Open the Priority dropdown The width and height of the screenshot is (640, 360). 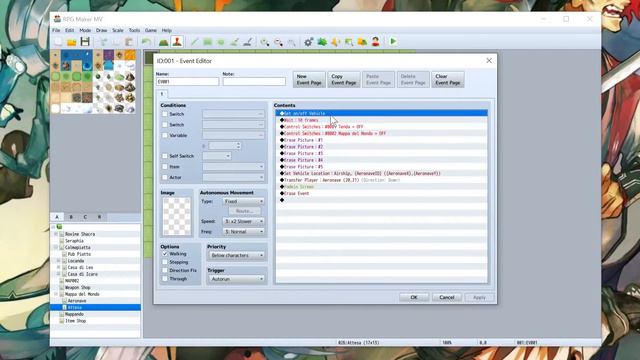(x=237, y=255)
